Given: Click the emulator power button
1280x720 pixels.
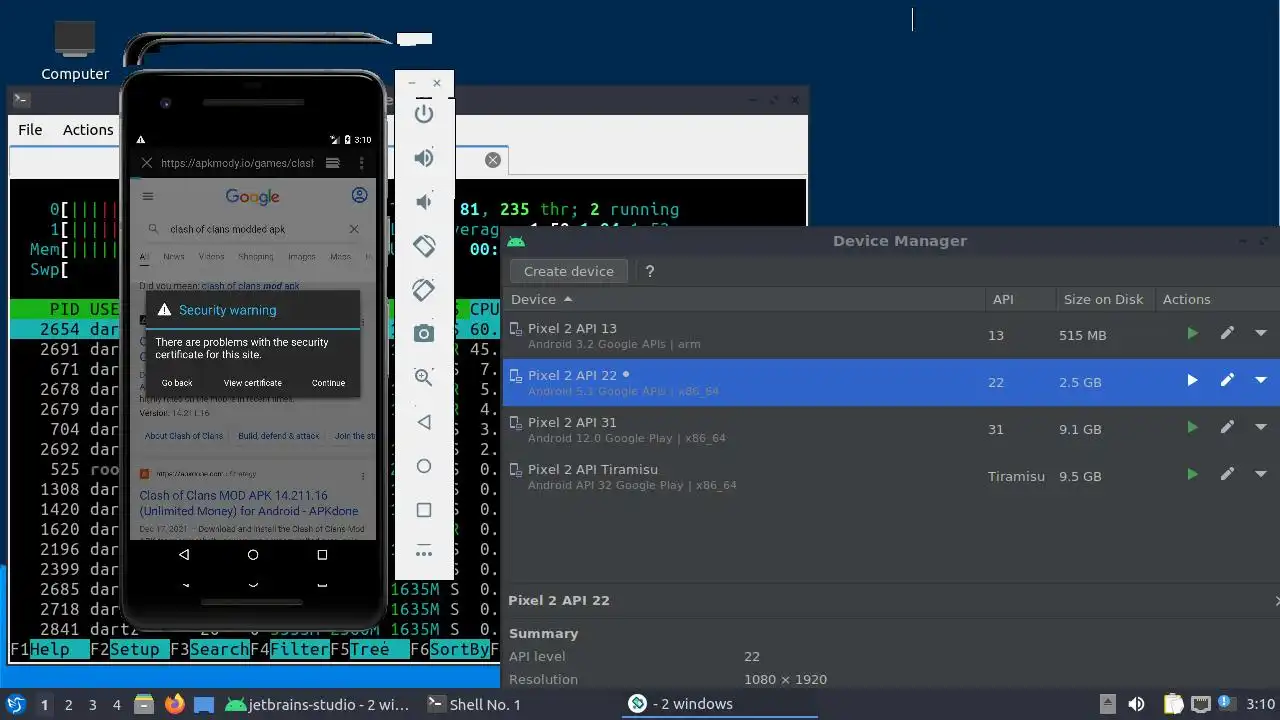Looking at the screenshot, I should (x=424, y=113).
